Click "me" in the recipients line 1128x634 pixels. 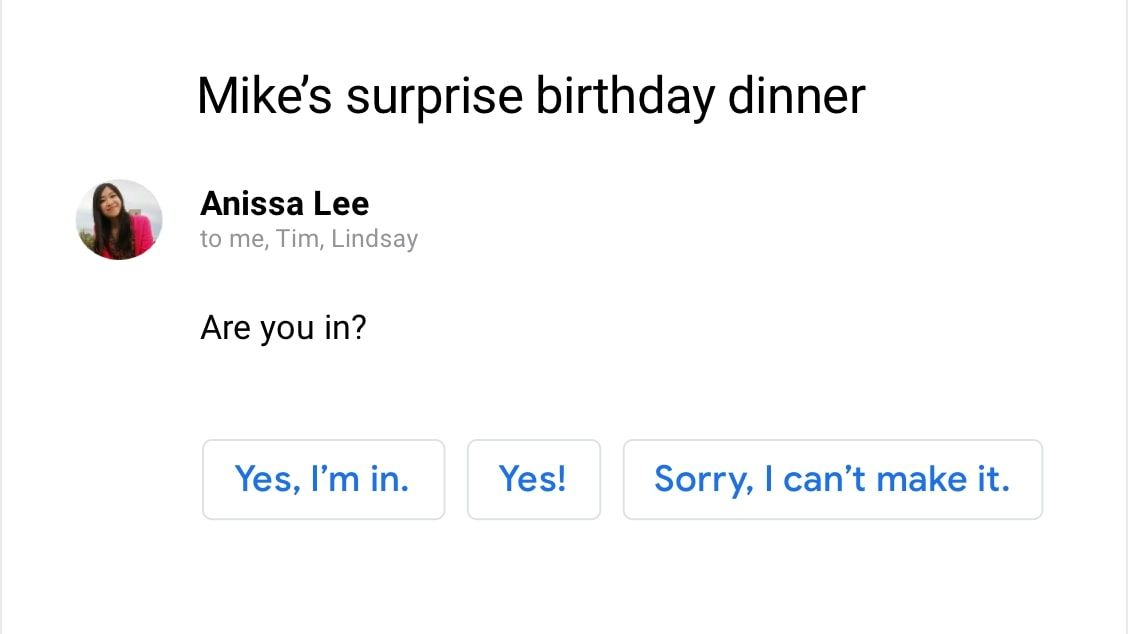(245, 240)
